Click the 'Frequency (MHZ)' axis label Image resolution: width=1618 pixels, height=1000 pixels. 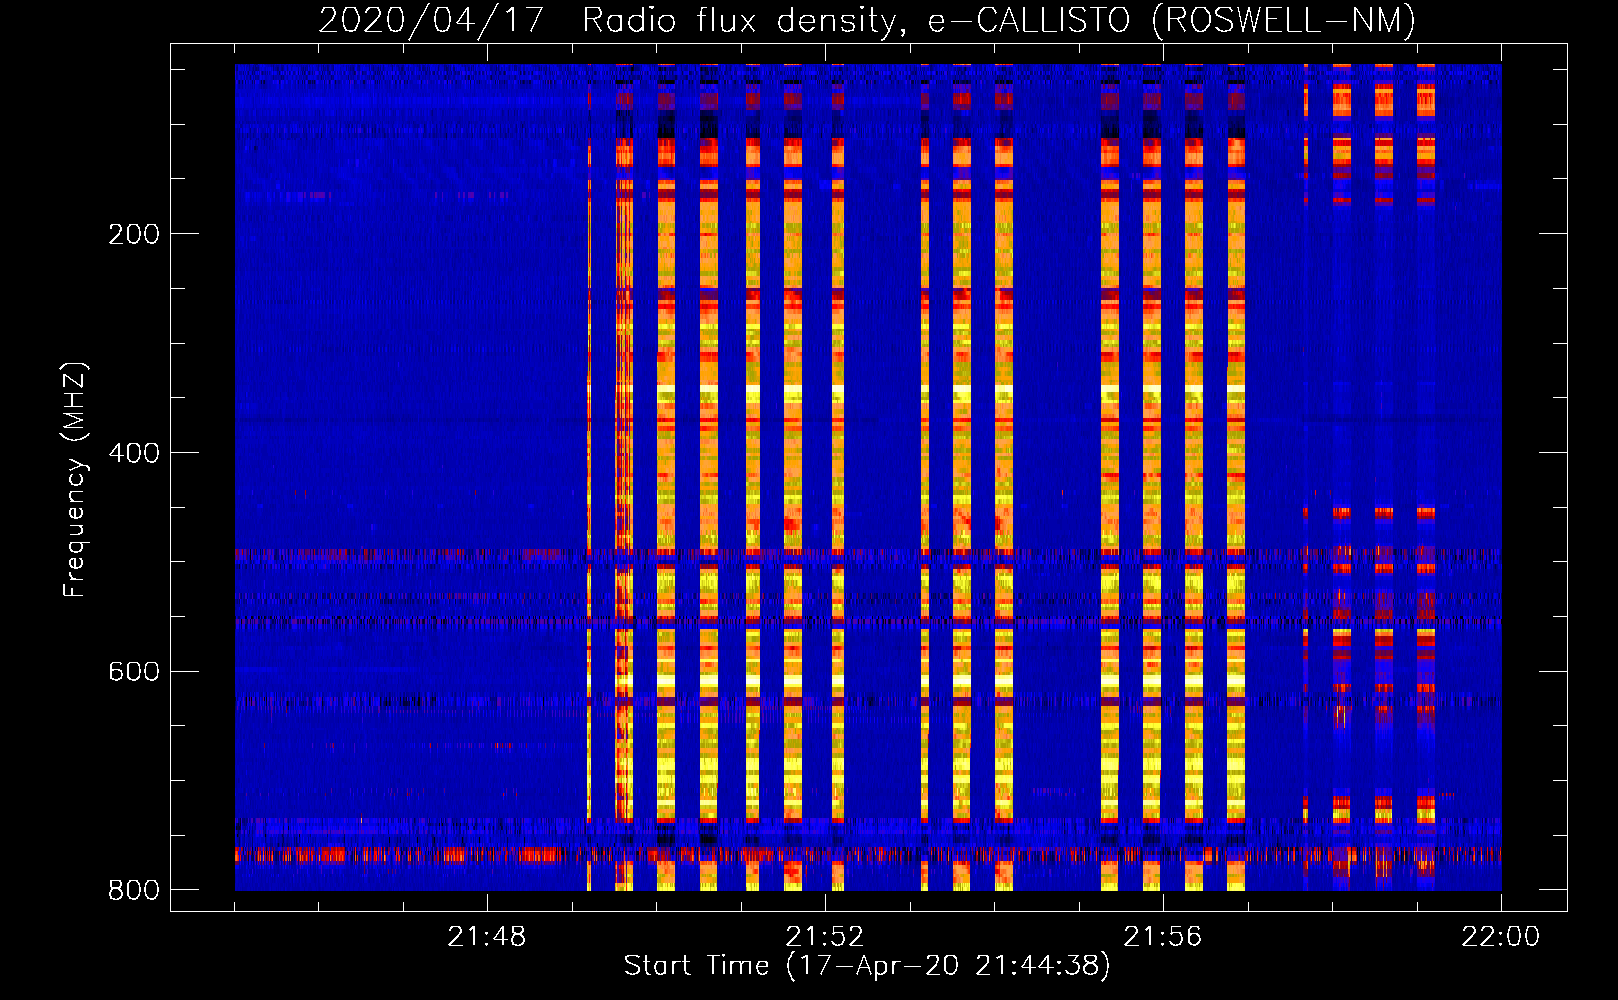click(75, 480)
